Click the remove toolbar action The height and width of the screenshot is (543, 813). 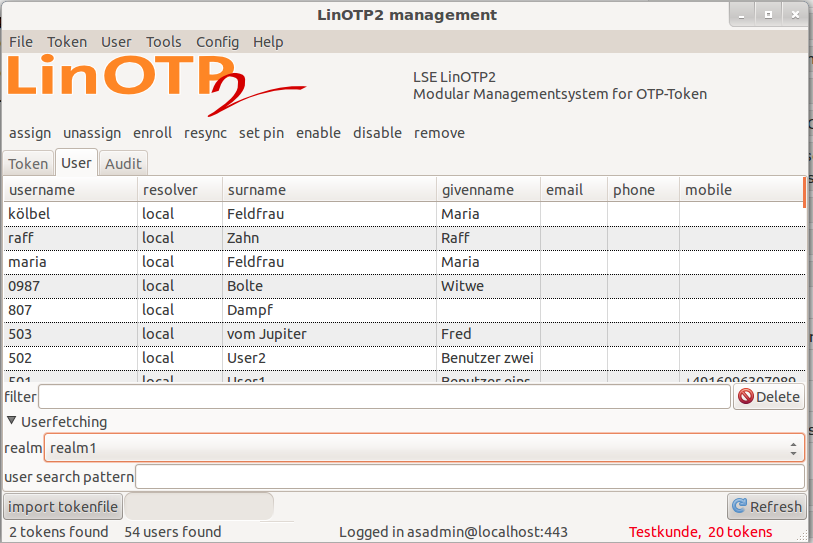tap(439, 133)
